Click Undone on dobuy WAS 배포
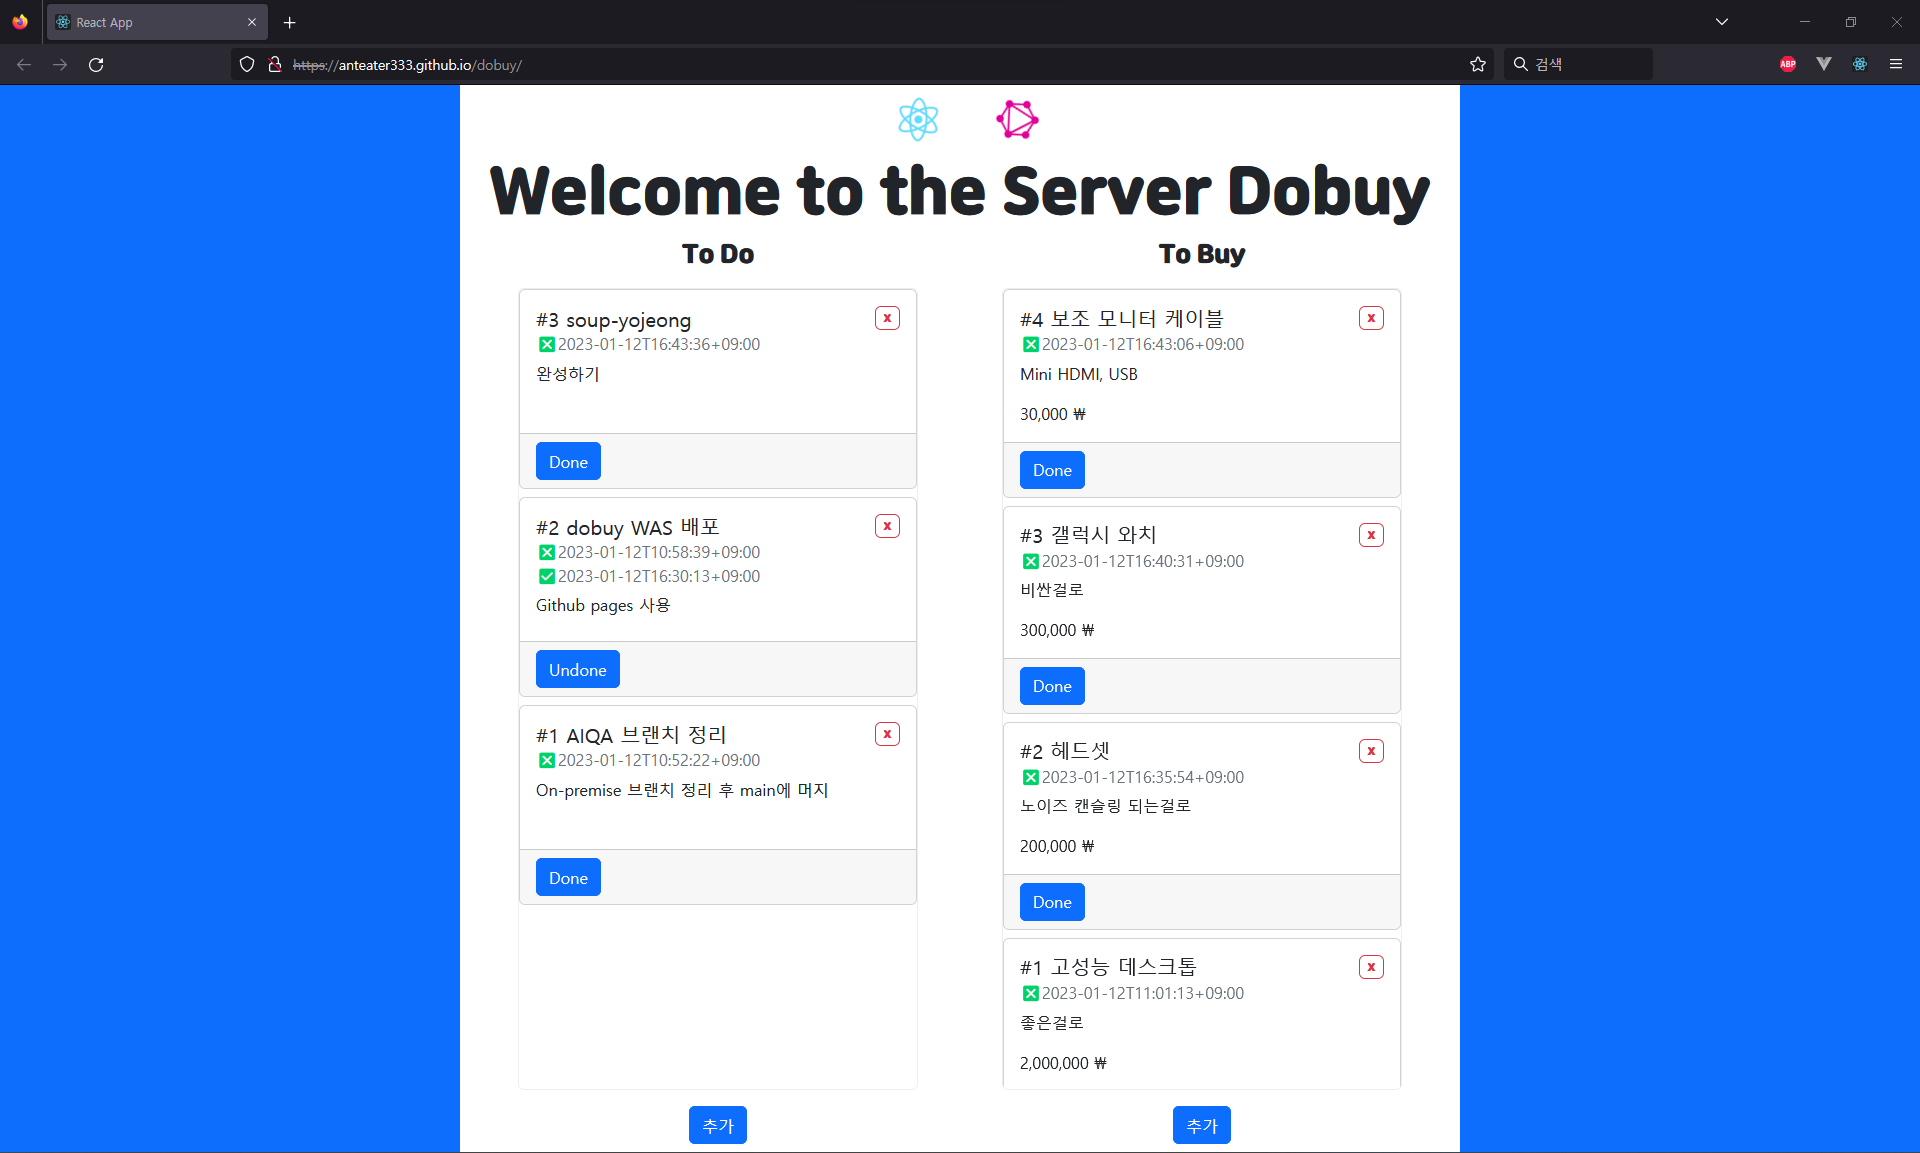The height and width of the screenshot is (1153, 1920). pyautogui.click(x=577, y=670)
